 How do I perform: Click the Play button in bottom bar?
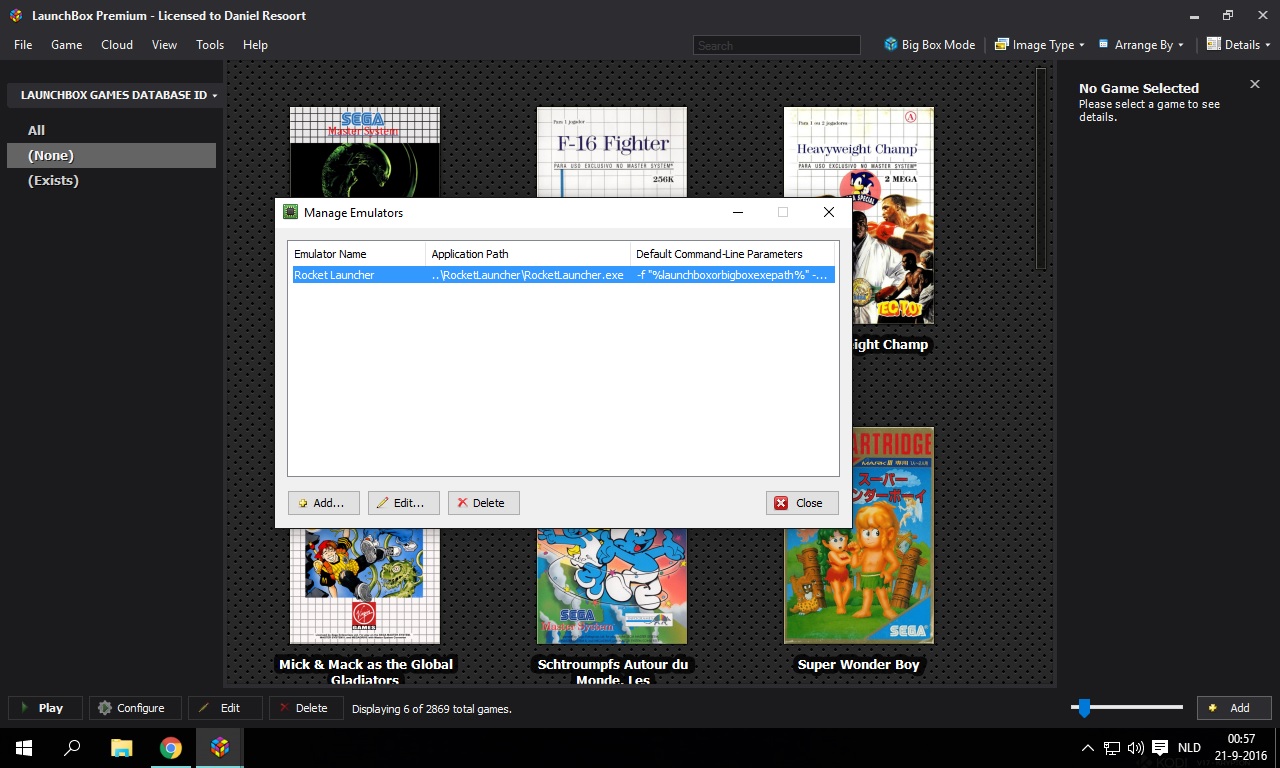coord(45,708)
